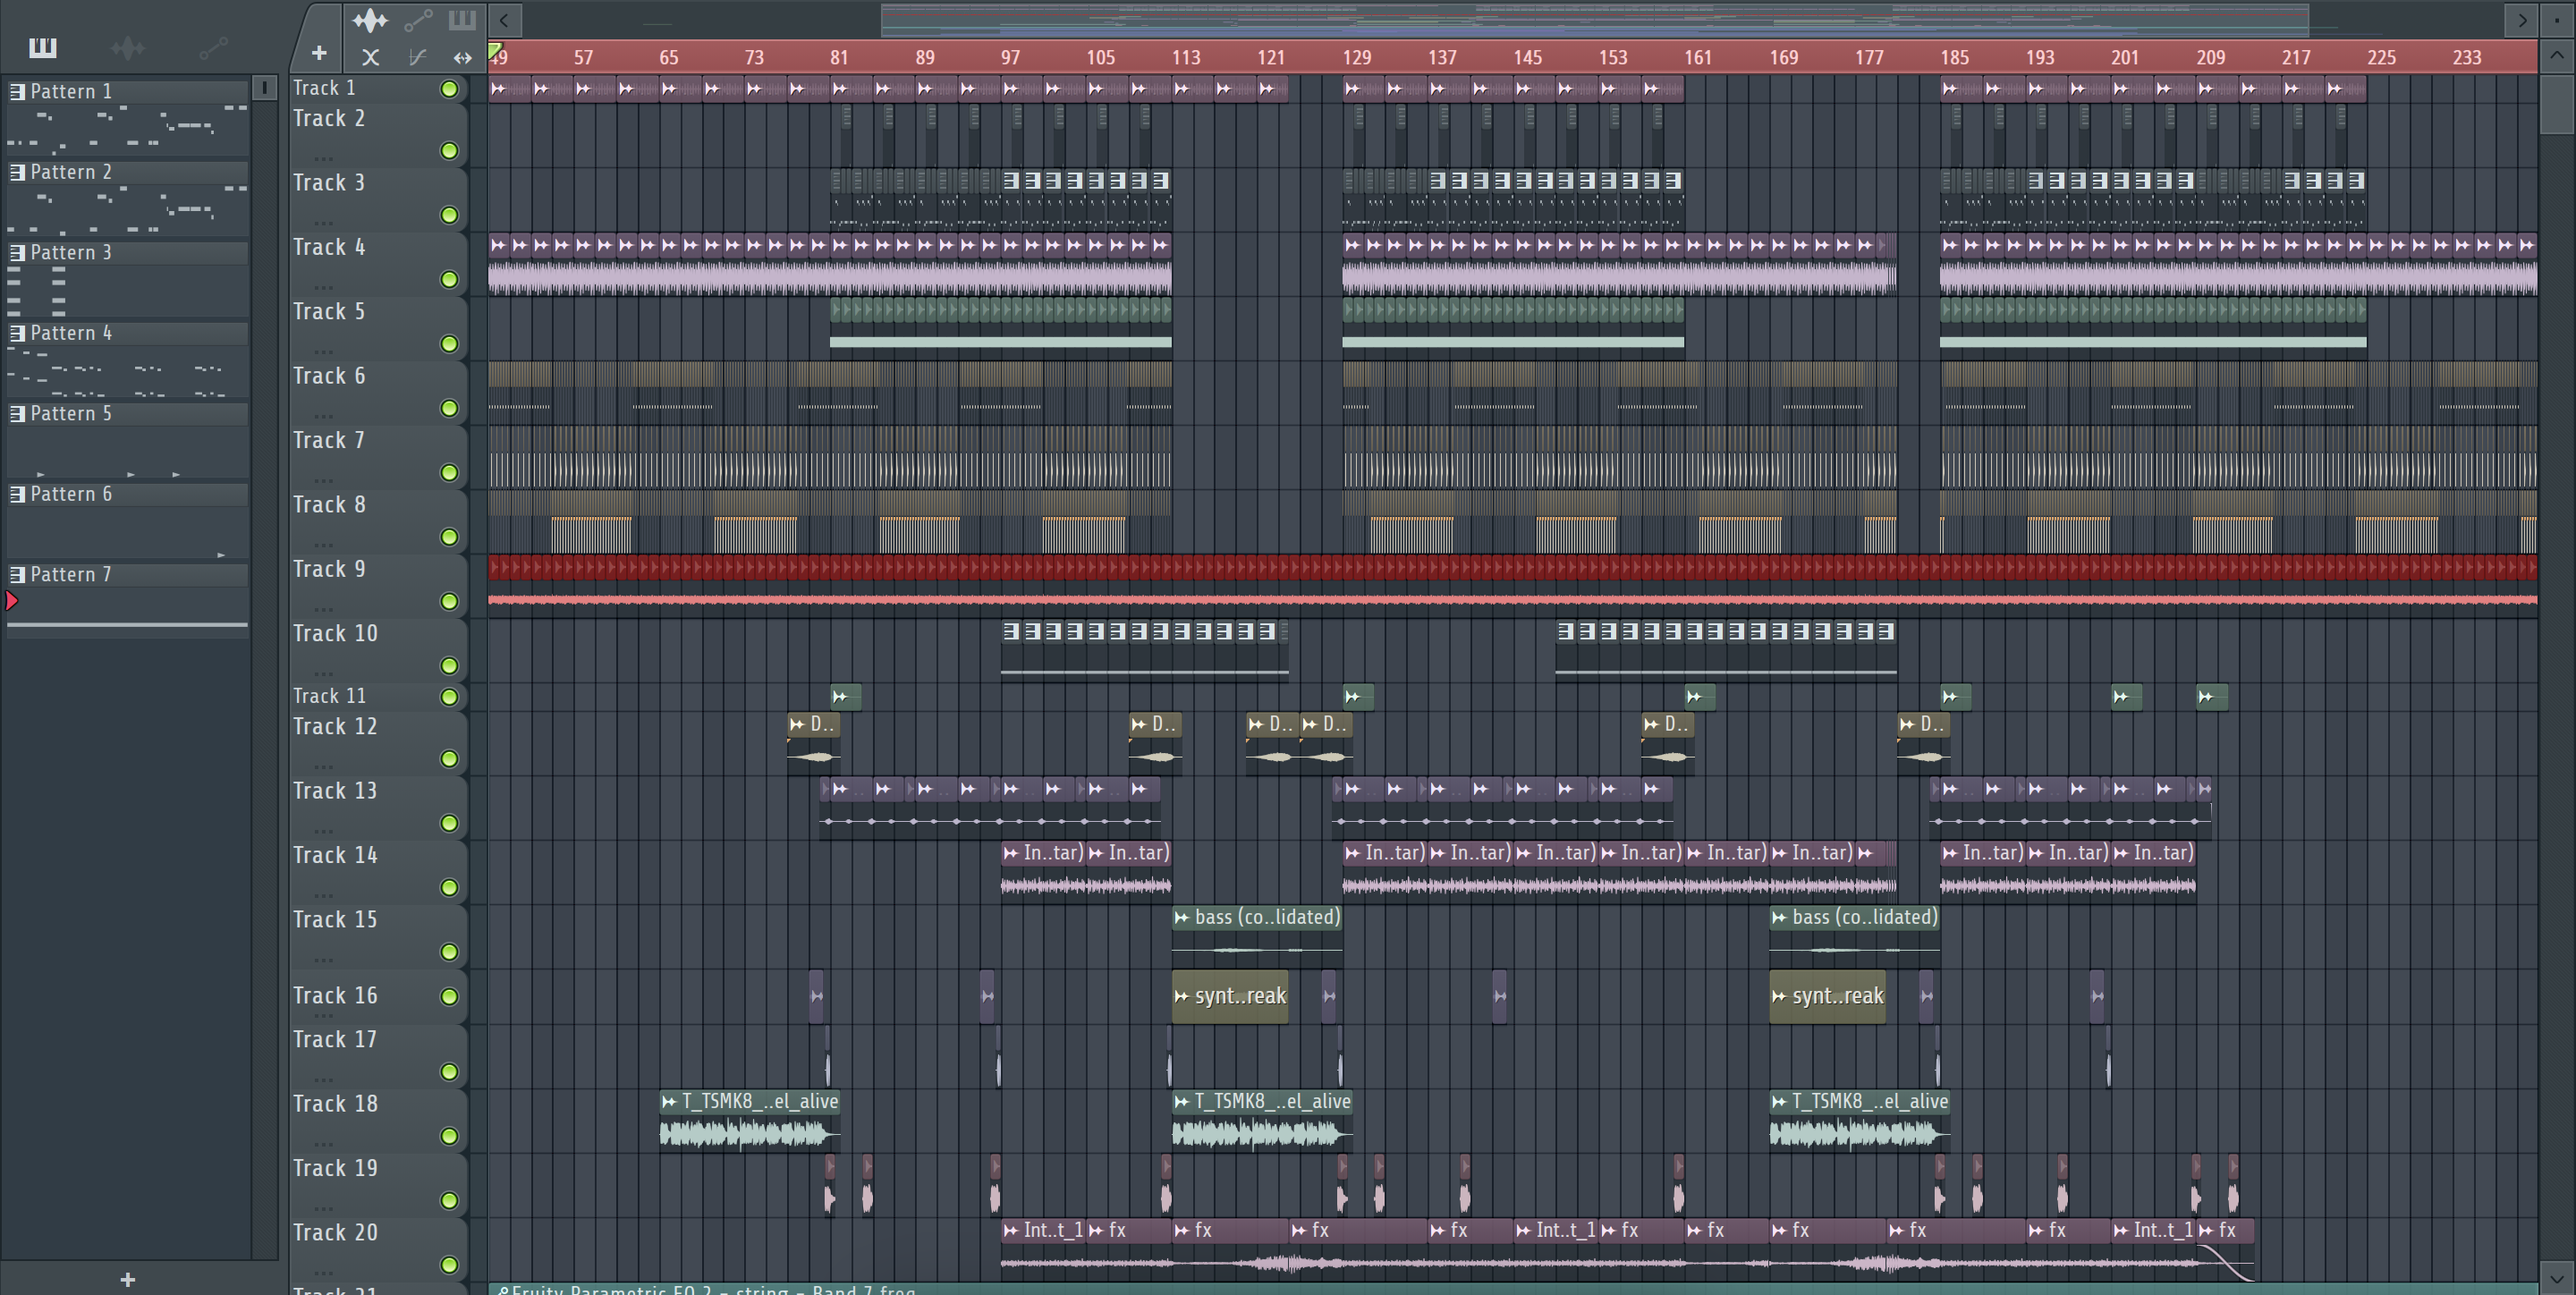
Task: Click the piano-roll icon beside Pattern 2
Action: click(x=17, y=172)
